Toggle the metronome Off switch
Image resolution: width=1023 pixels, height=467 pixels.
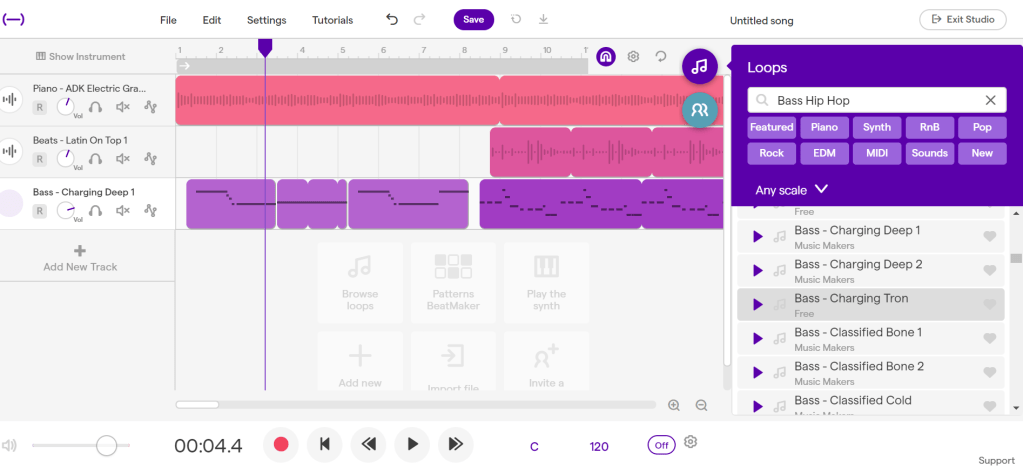[x=661, y=445]
